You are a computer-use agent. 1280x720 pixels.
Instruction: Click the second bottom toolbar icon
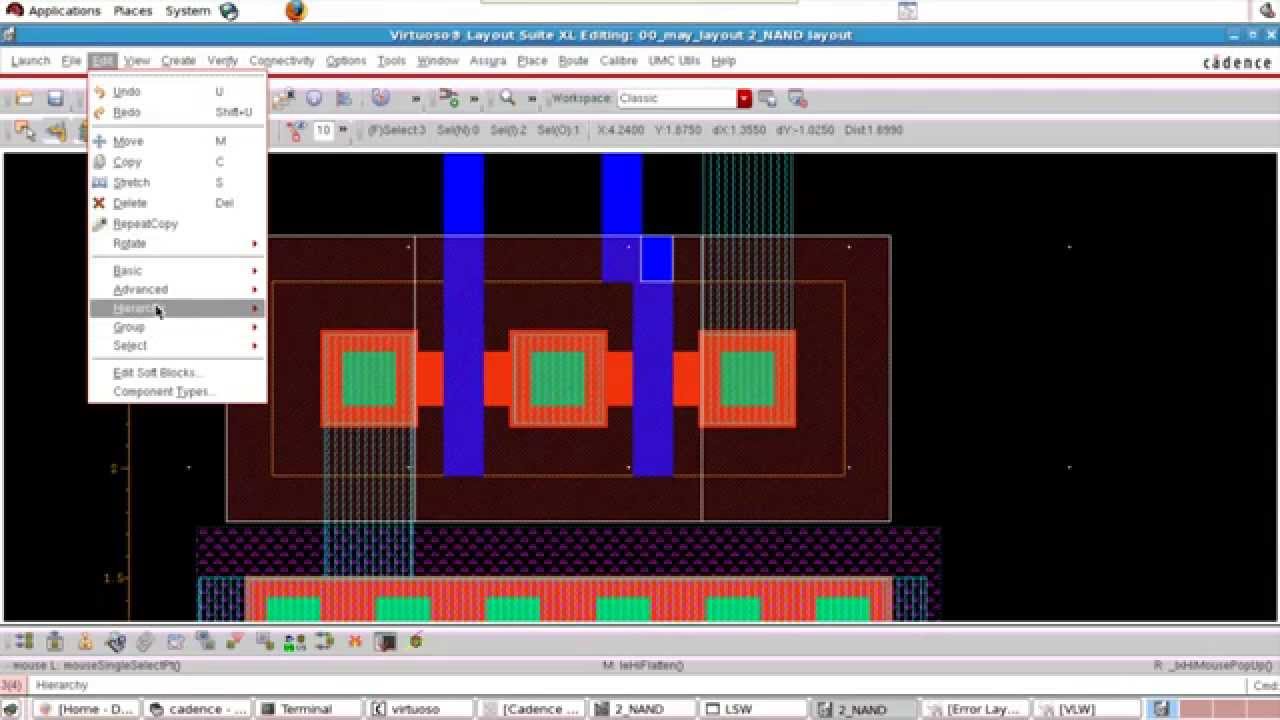tap(55, 641)
